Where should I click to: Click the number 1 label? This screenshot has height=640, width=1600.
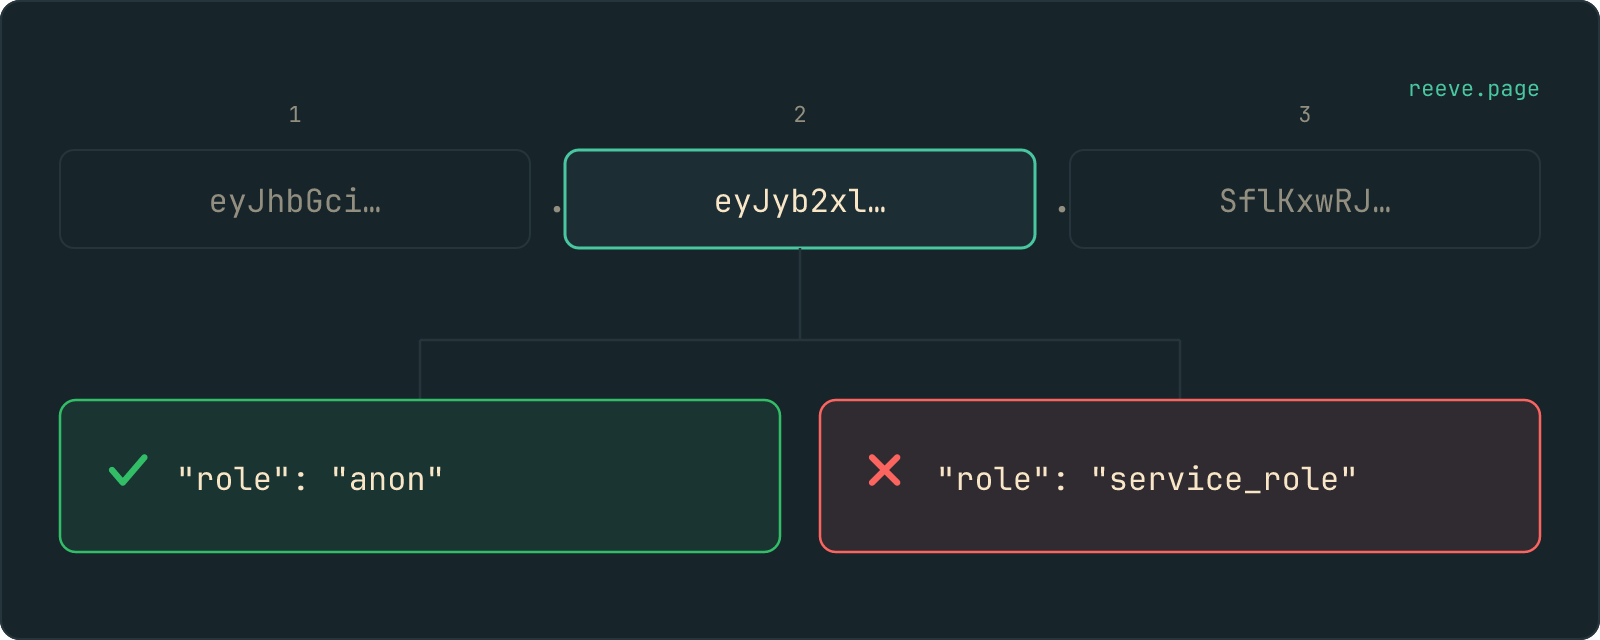295,114
